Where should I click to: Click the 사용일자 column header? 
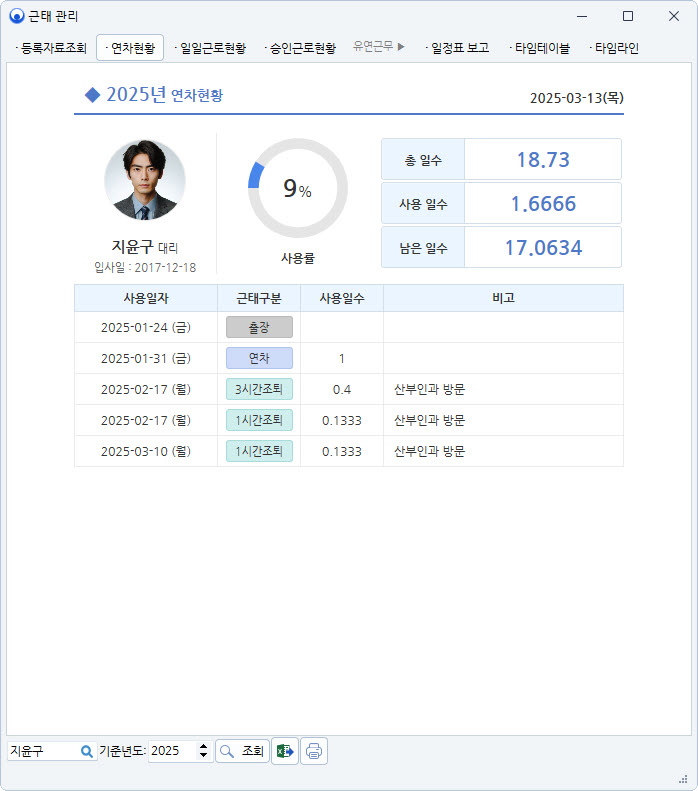[146, 298]
